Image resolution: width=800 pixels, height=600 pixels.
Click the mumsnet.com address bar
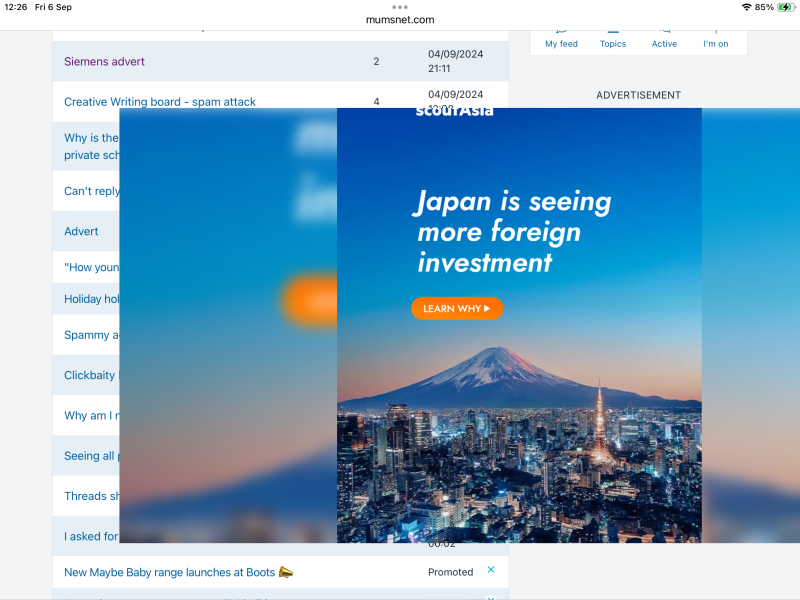pyautogui.click(x=400, y=19)
